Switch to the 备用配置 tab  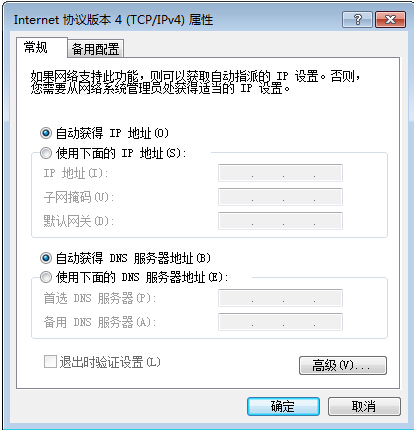coord(95,49)
